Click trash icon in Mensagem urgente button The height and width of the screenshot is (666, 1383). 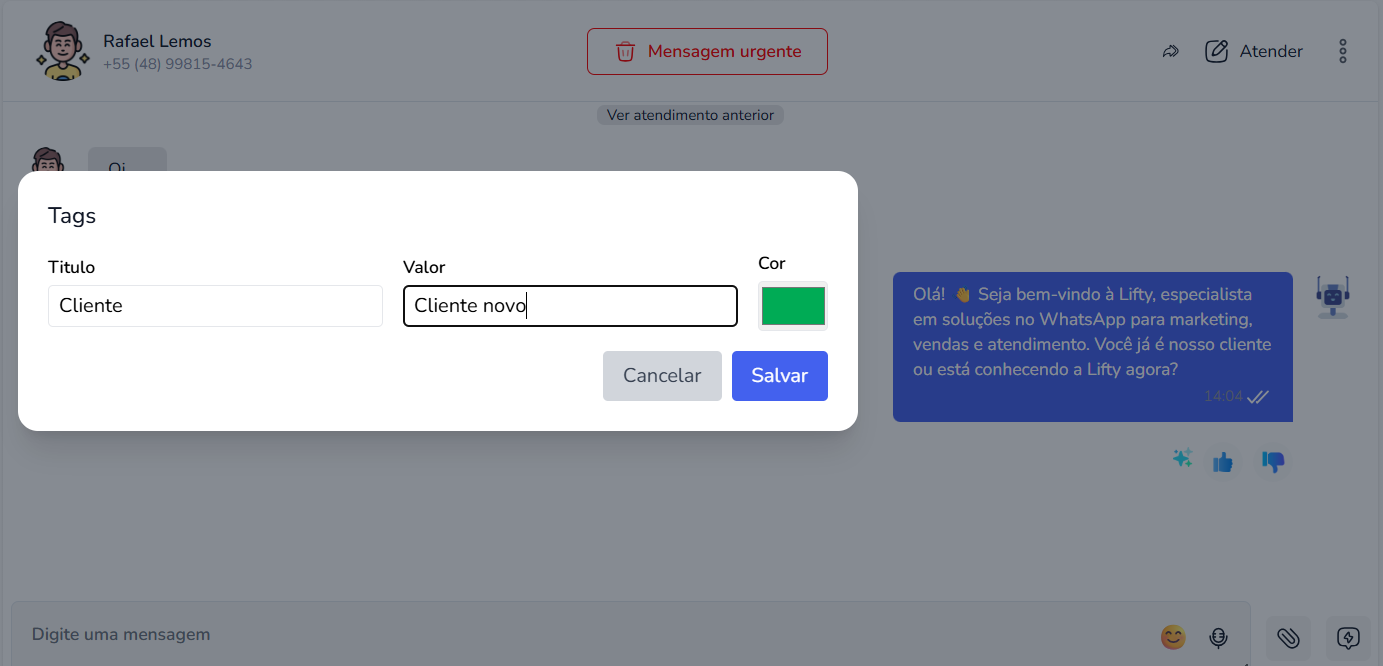pos(625,51)
